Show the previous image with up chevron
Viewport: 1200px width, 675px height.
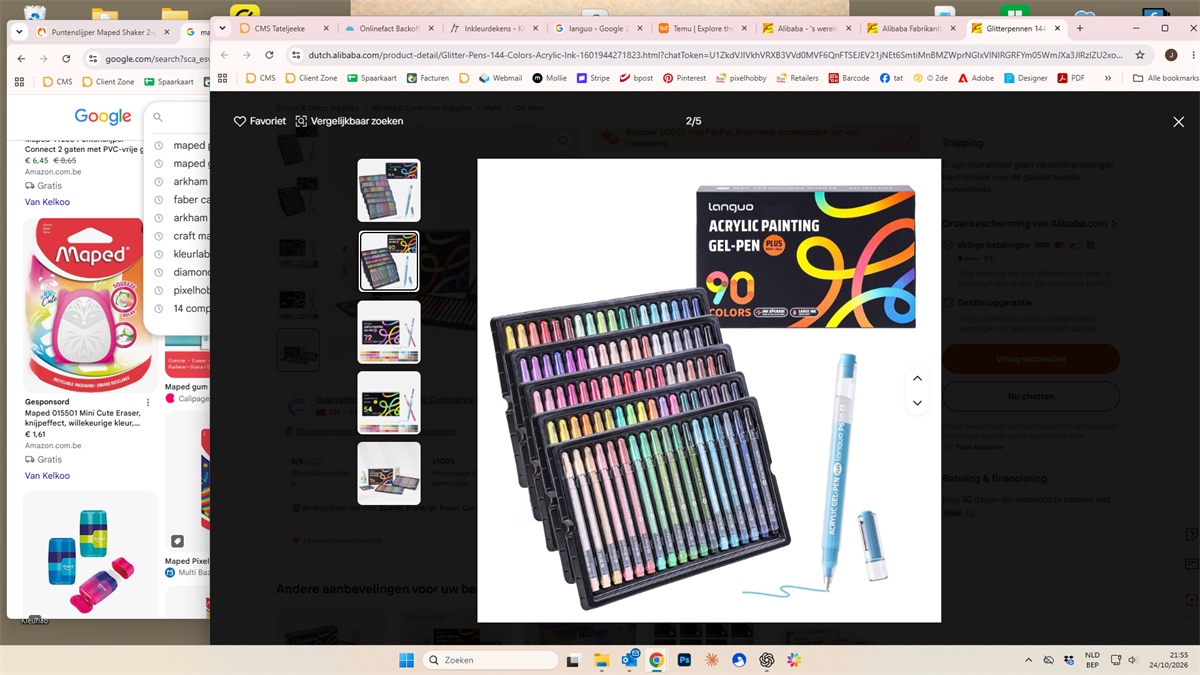click(917, 379)
